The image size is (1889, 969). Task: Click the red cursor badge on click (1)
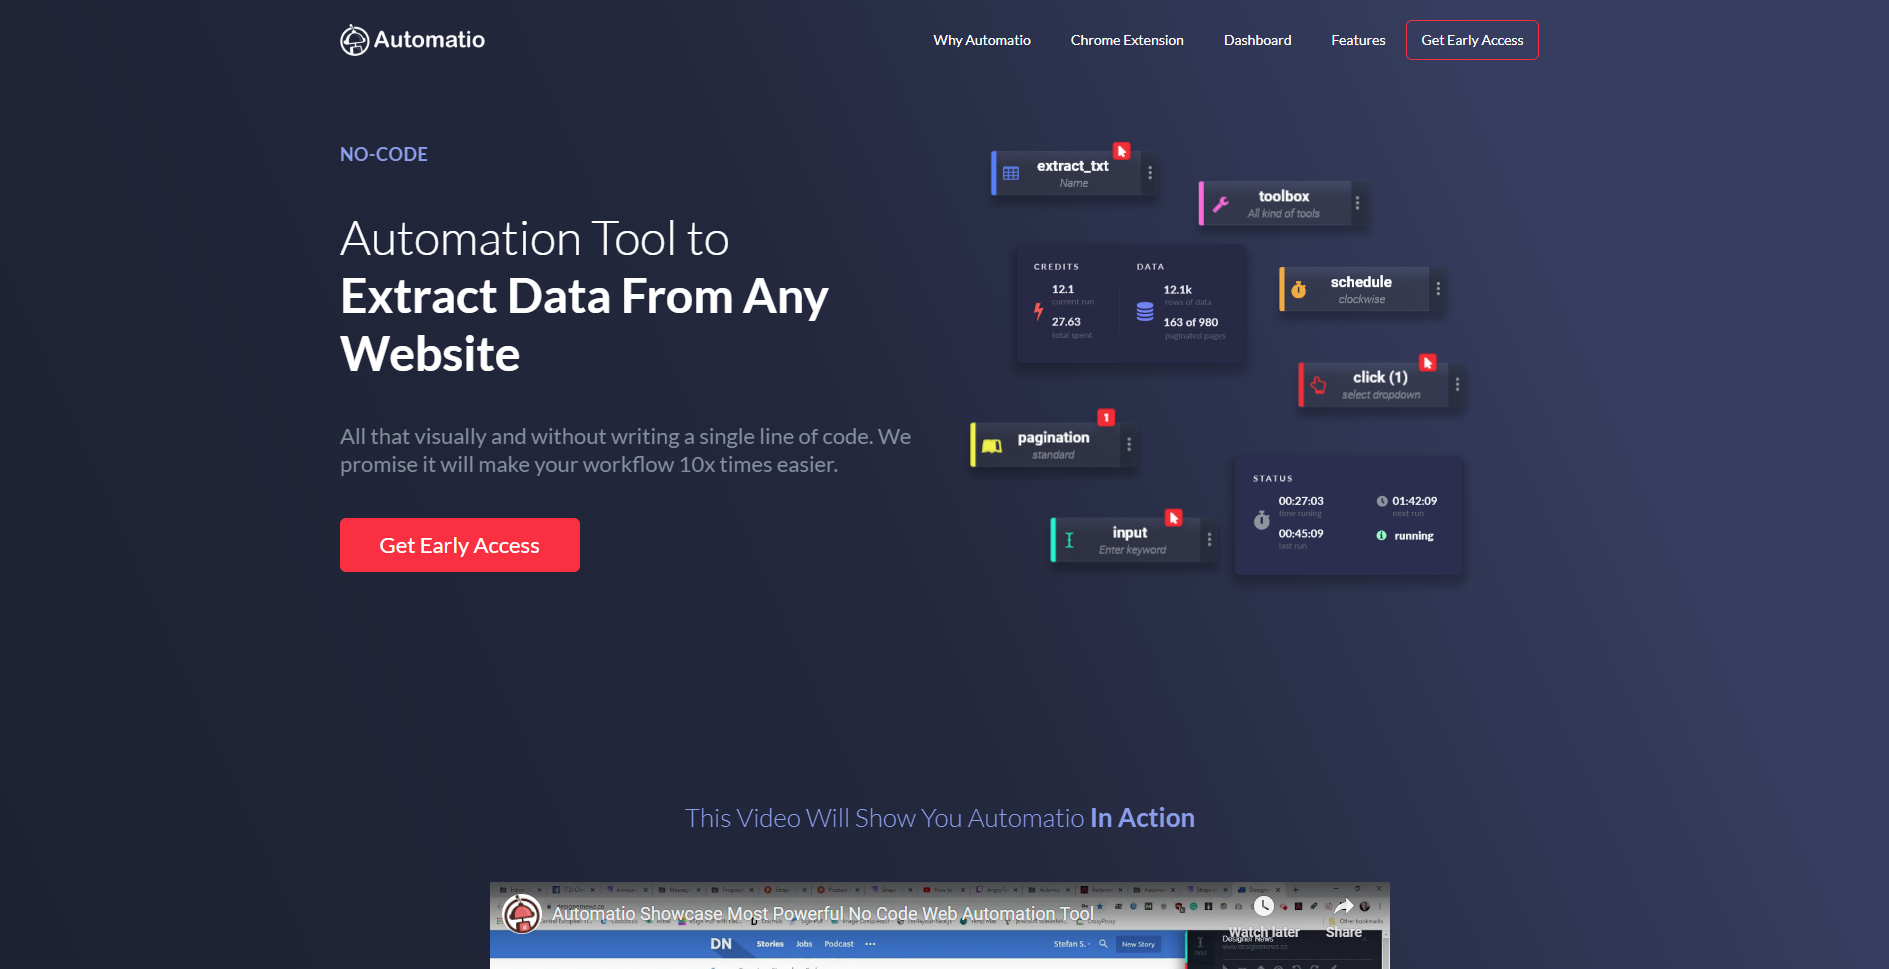pyautogui.click(x=1428, y=363)
